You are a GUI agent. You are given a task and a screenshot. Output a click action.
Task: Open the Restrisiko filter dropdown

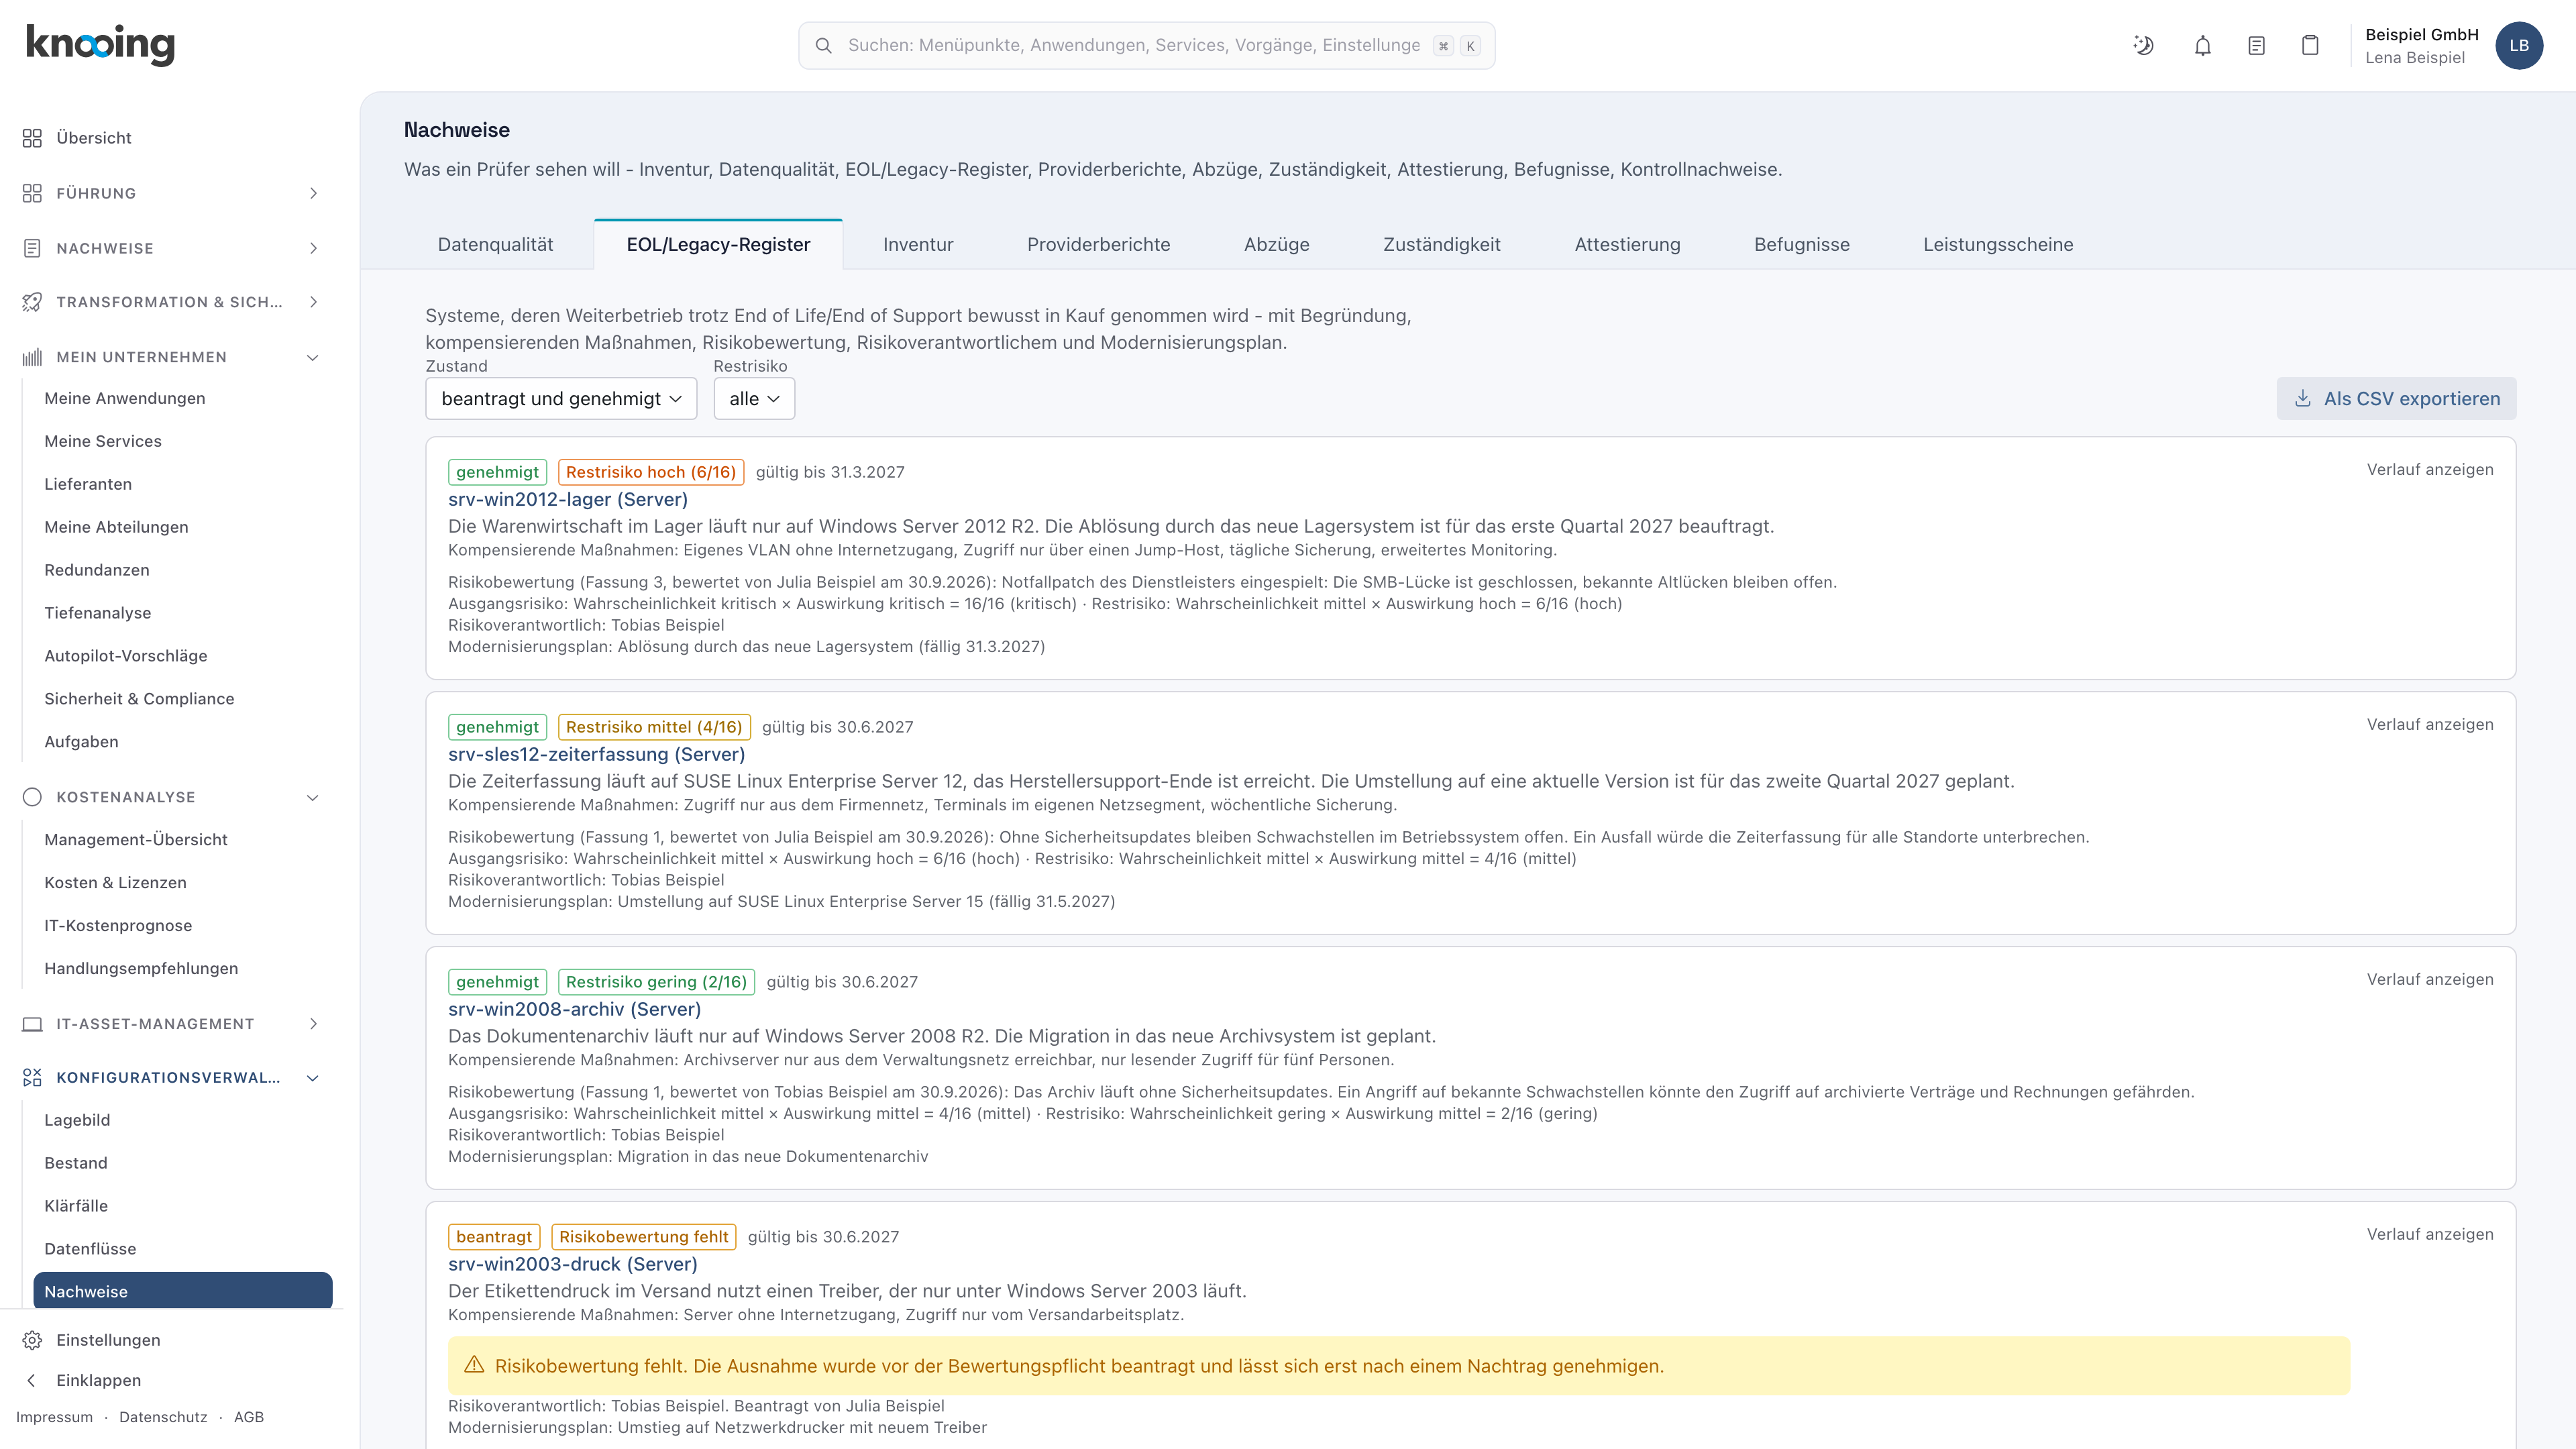point(754,398)
